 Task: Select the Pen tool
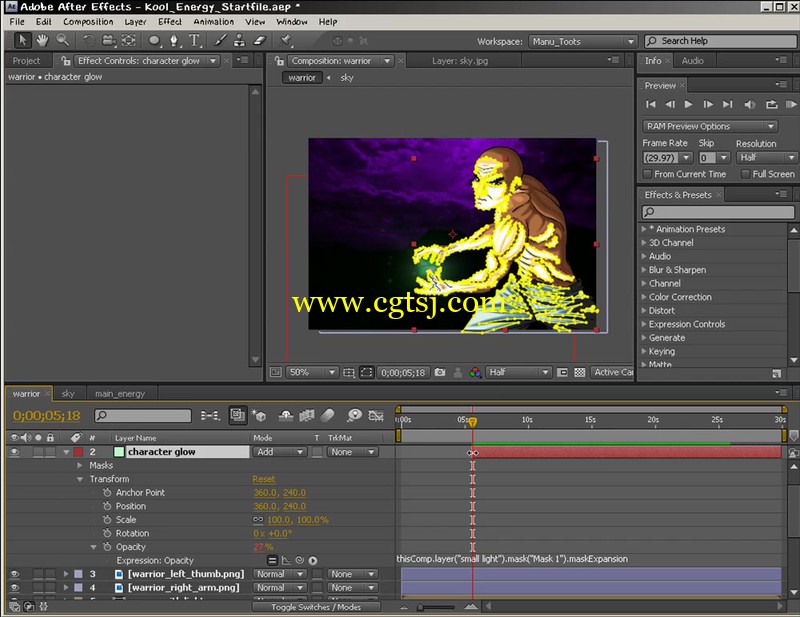pyautogui.click(x=174, y=41)
